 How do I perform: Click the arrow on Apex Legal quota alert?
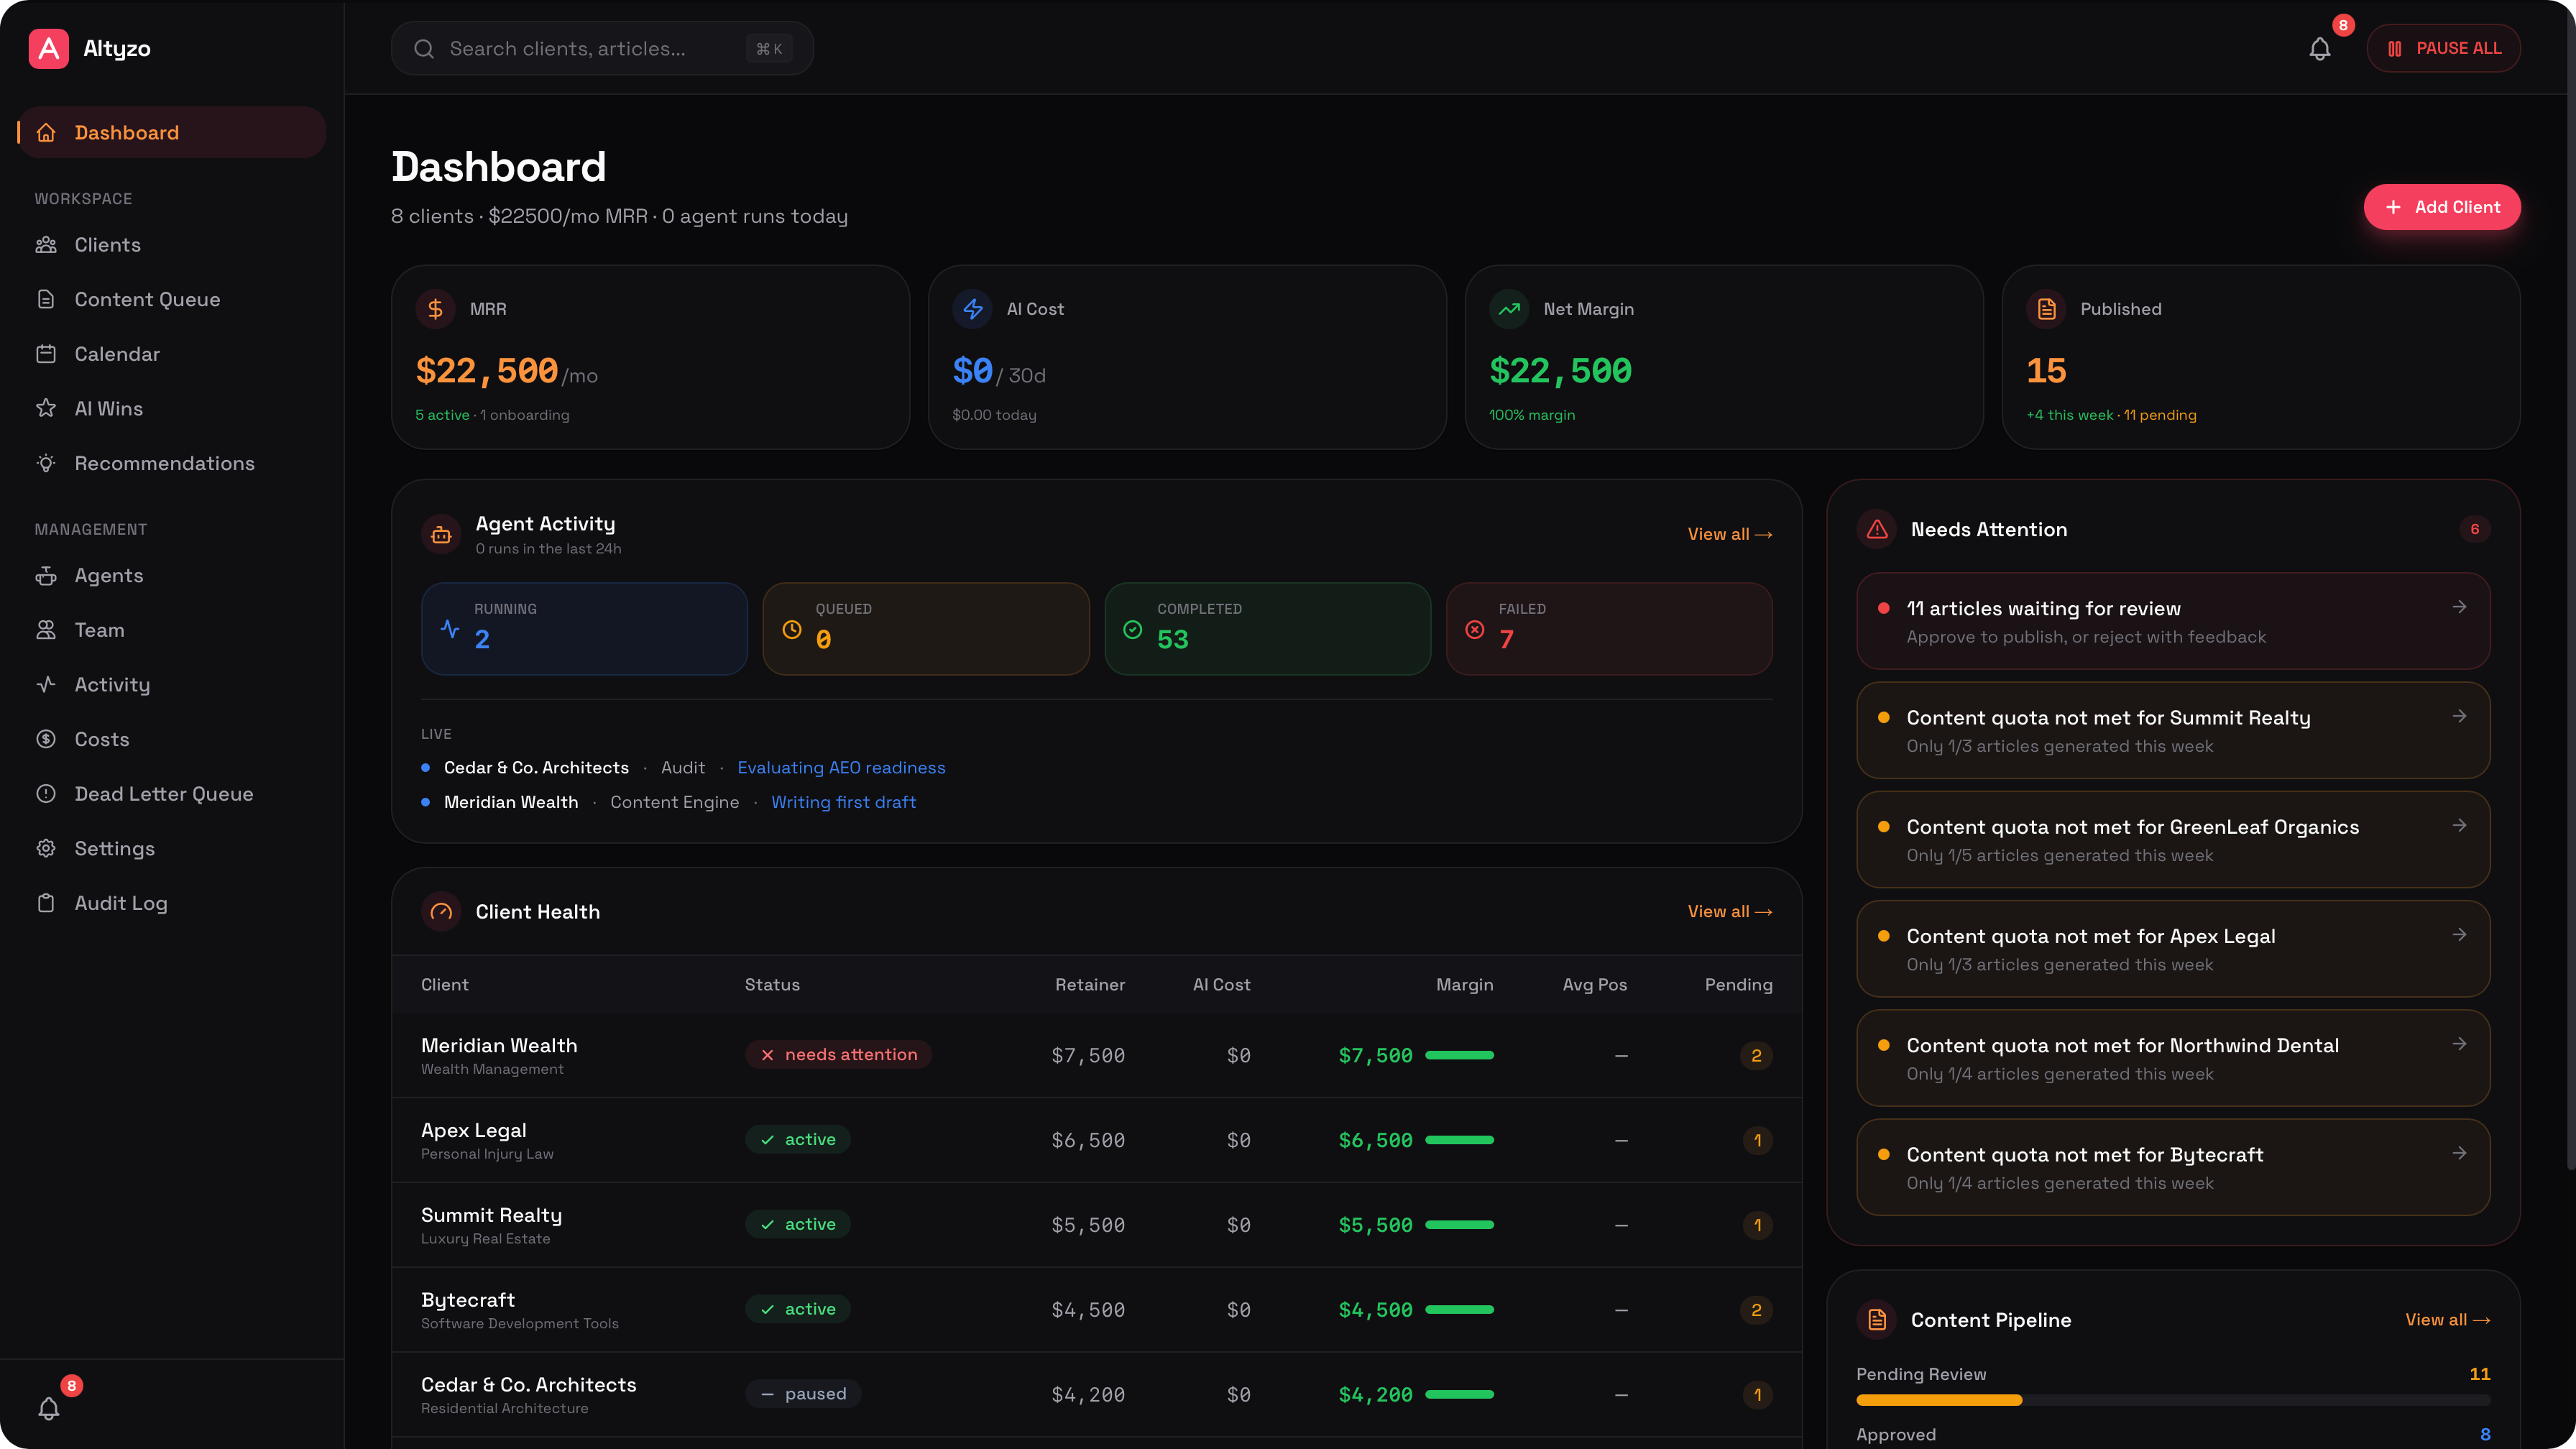click(x=2459, y=934)
